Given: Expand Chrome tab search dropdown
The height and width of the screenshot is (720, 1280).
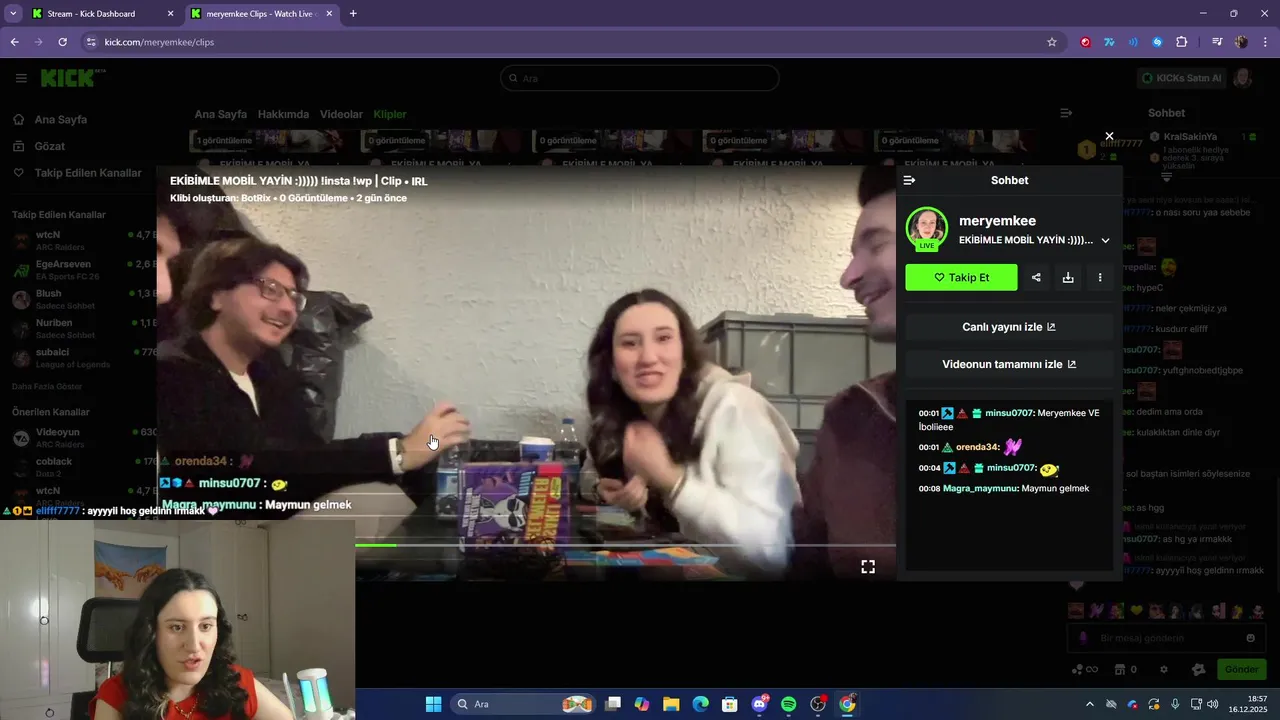Looking at the screenshot, I should pos(13,14).
